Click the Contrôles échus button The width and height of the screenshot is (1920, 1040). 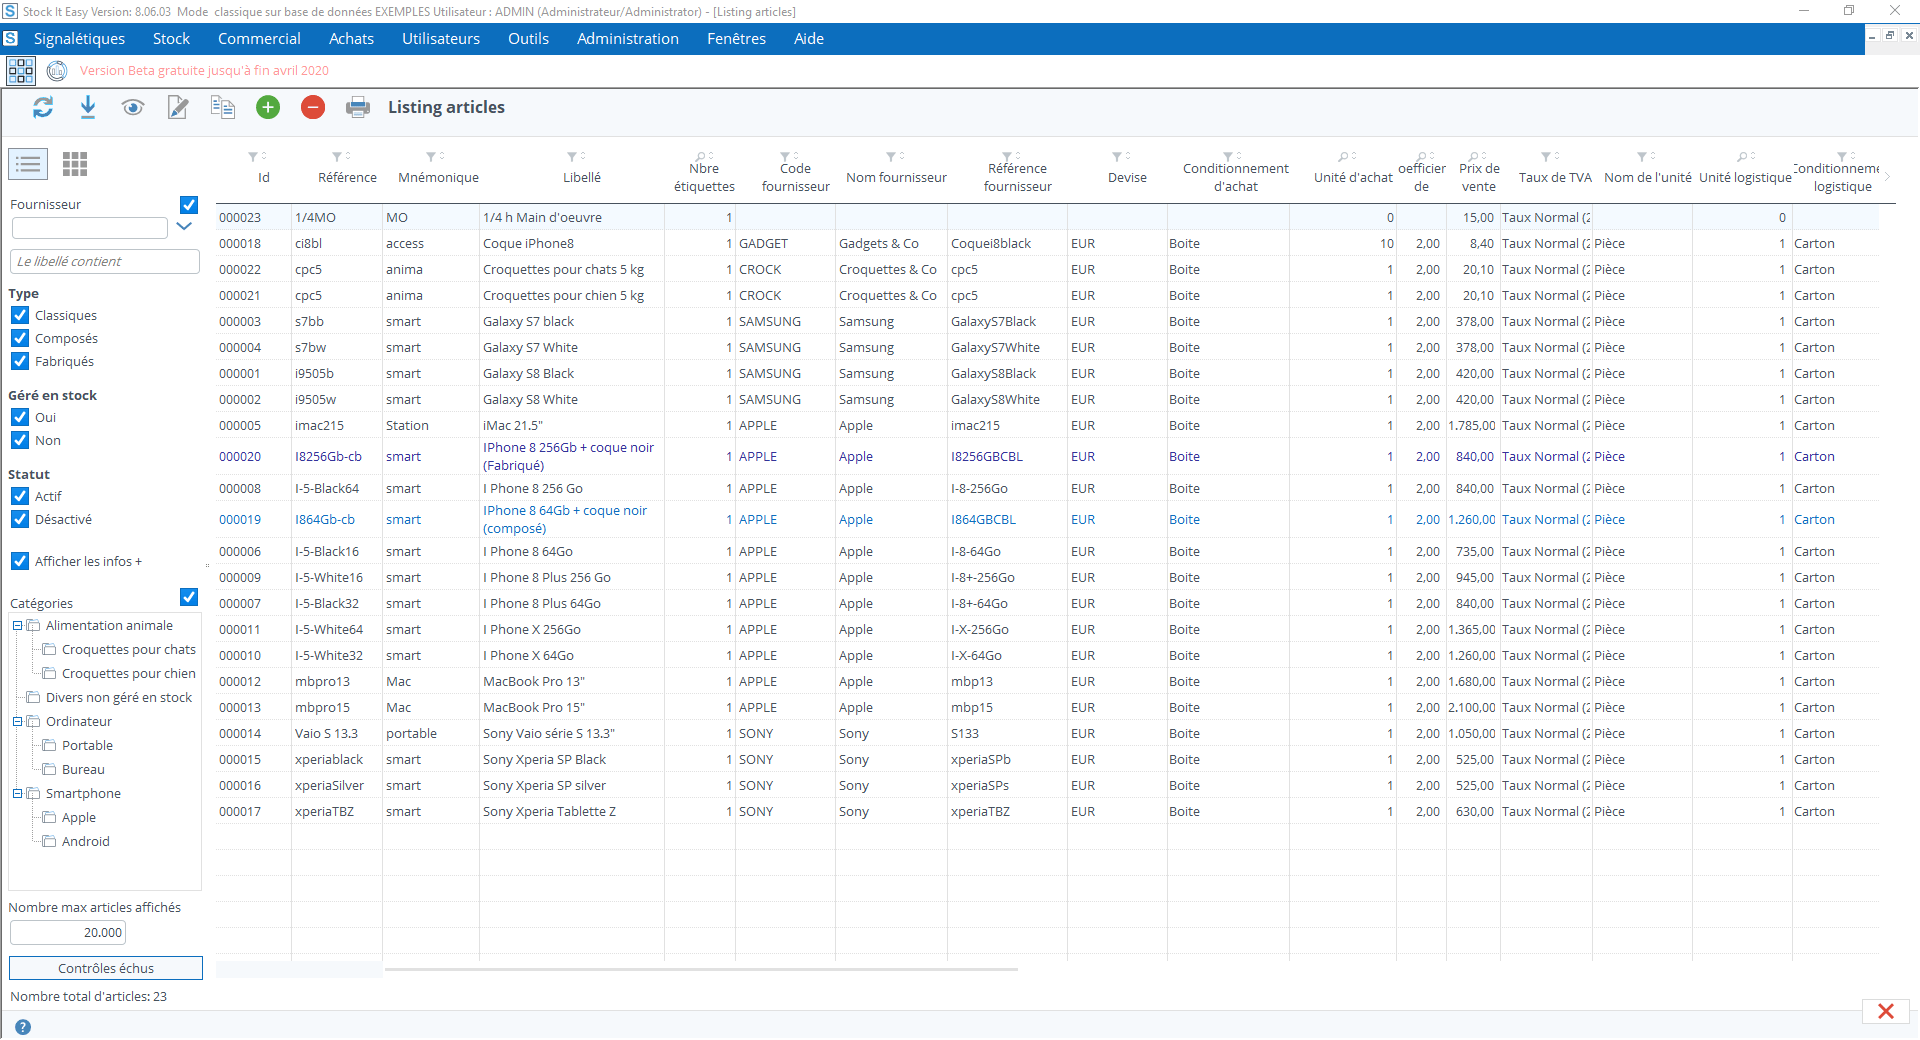(105, 968)
